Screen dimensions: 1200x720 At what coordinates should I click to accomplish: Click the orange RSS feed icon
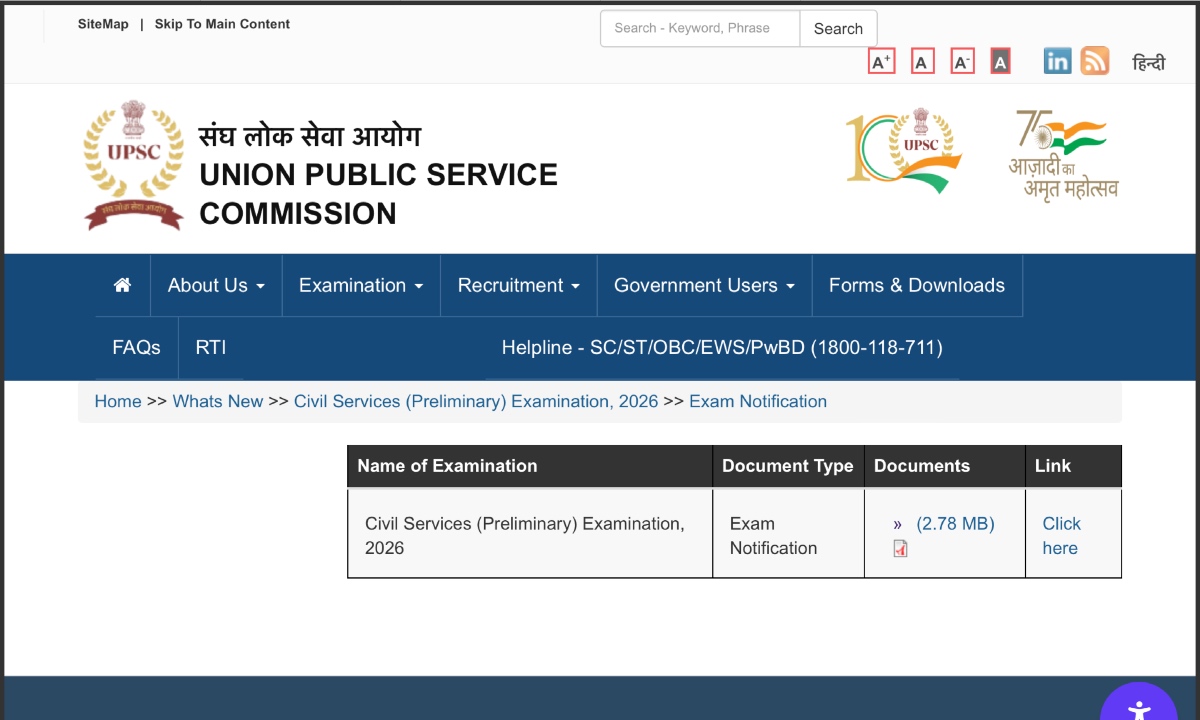(x=1095, y=60)
